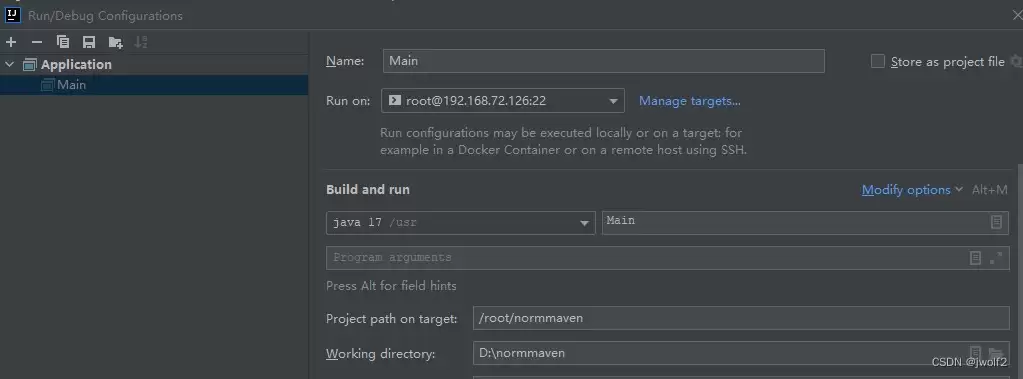
Task: Open the Run on target dropdown
Action: 502,100
